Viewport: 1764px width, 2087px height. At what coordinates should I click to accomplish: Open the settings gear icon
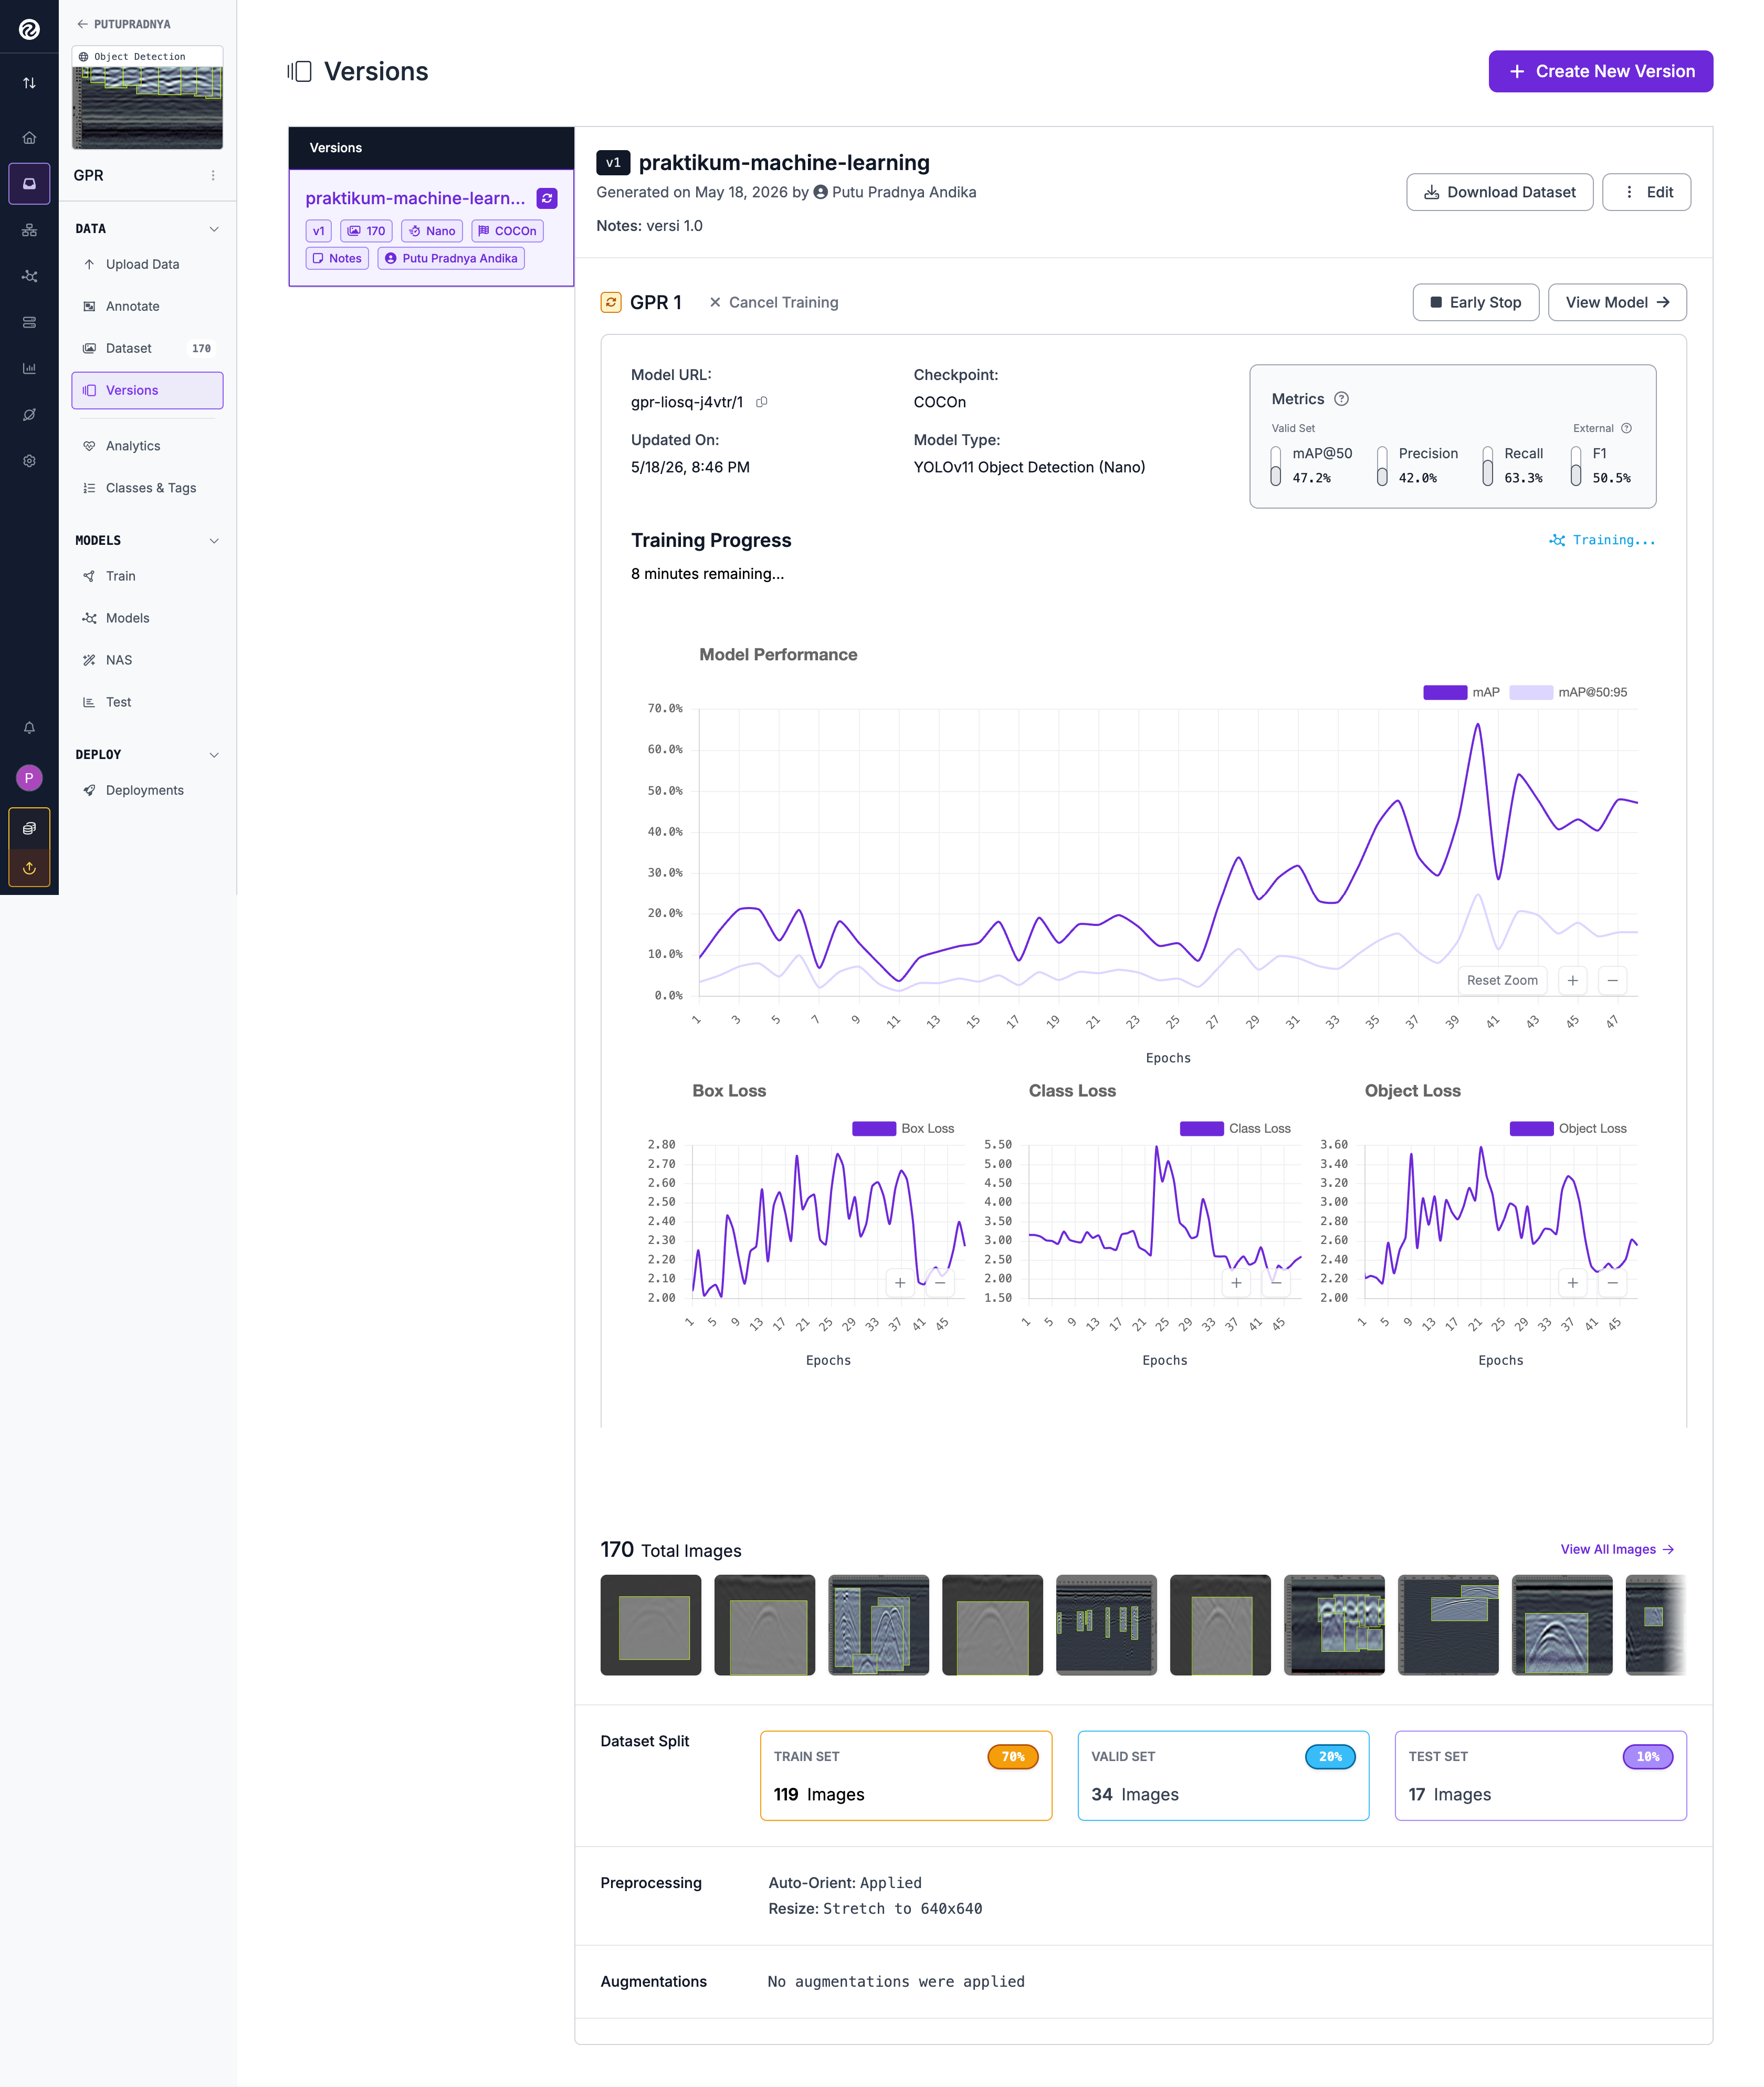tap(29, 461)
